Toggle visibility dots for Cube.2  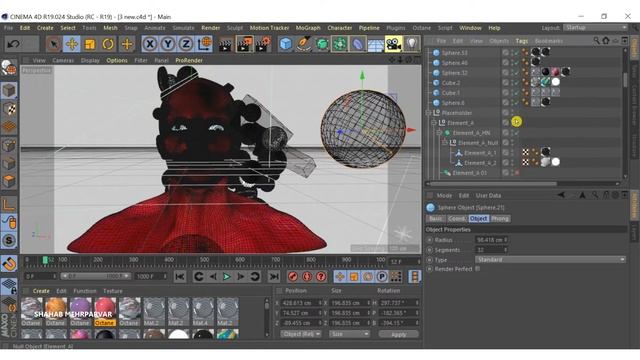coord(512,82)
